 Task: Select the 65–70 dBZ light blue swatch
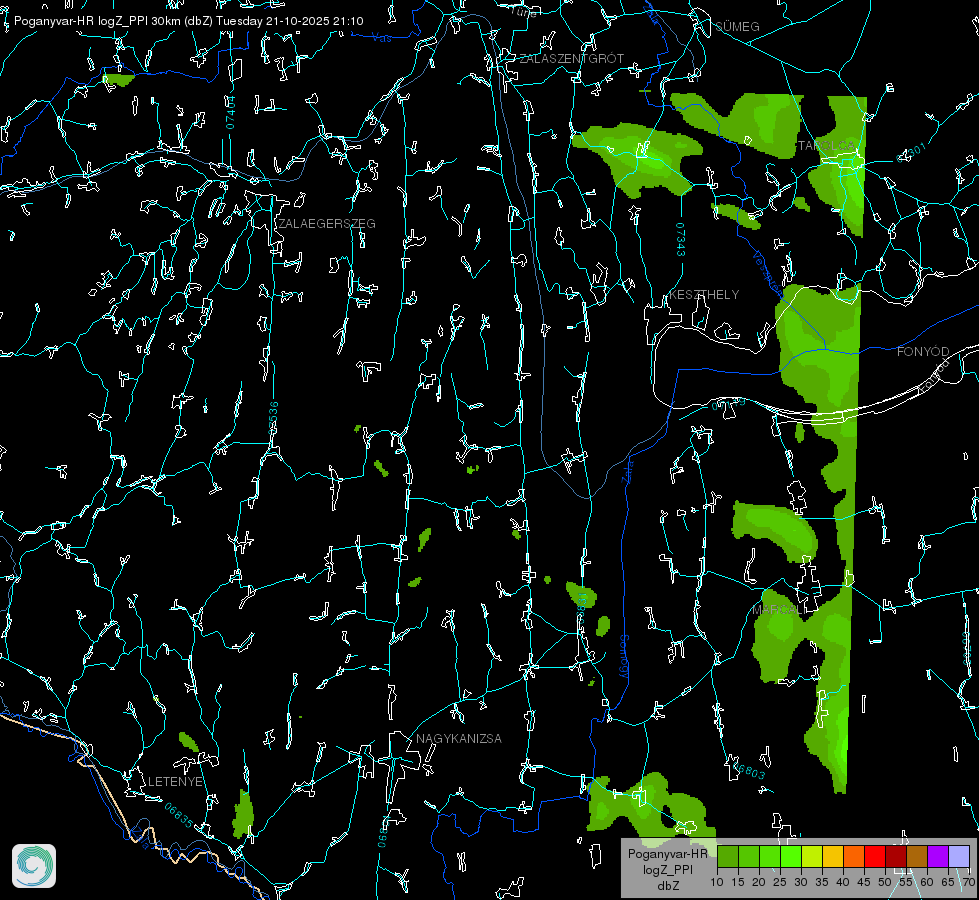click(x=958, y=856)
